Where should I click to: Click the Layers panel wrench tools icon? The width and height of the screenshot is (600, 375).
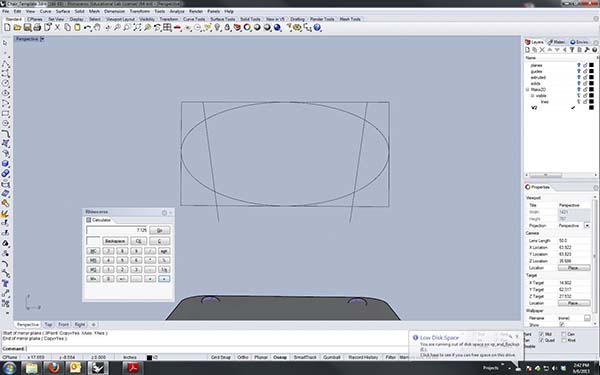587,50
